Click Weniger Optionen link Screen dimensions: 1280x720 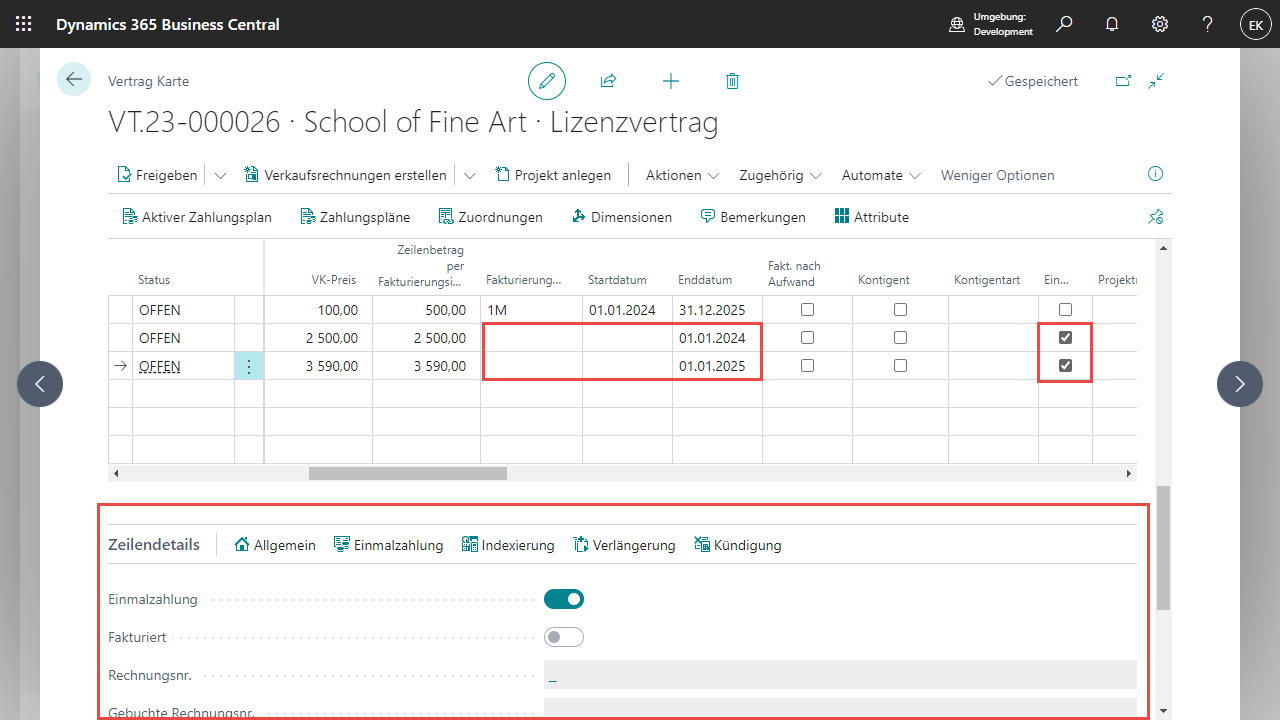[997, 175]
